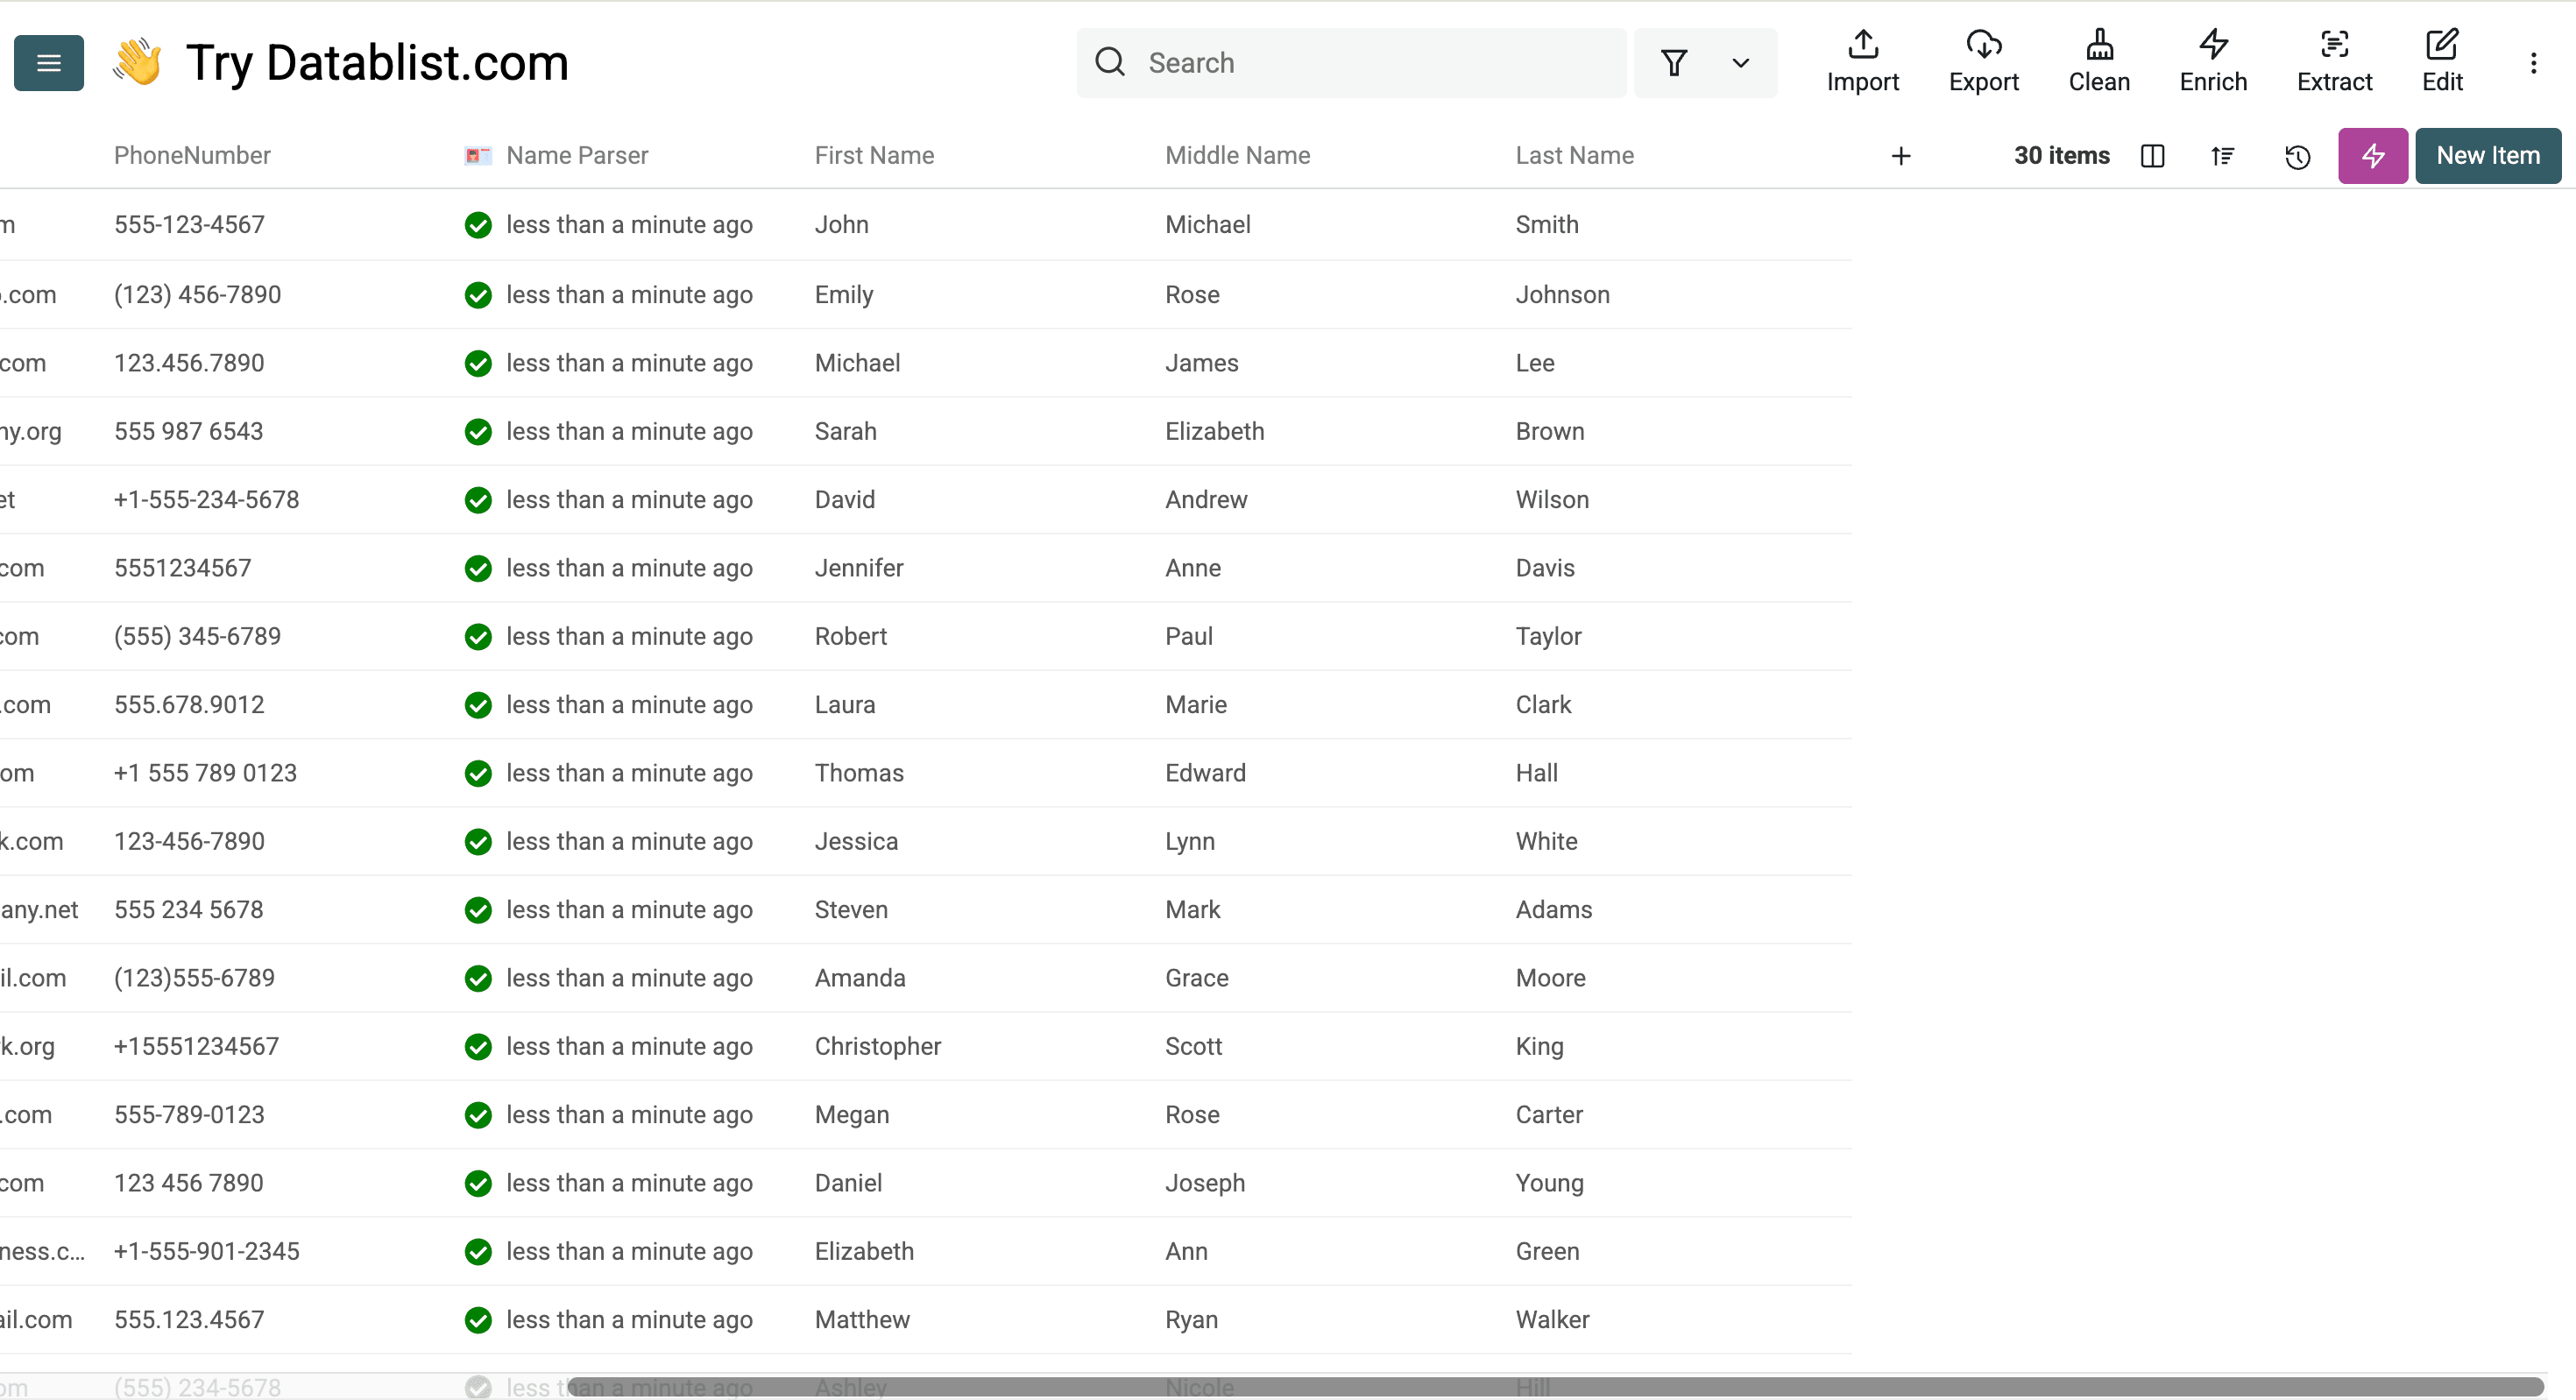Open the hamburger navigation menu

coord(48,63)
